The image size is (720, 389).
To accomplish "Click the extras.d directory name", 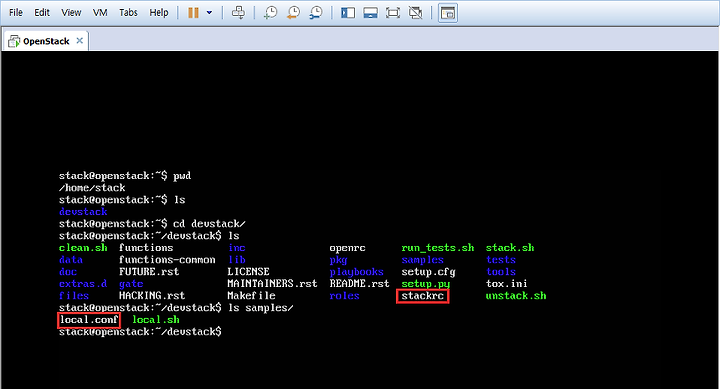I will pyautogui.click(x=83, y=284).
